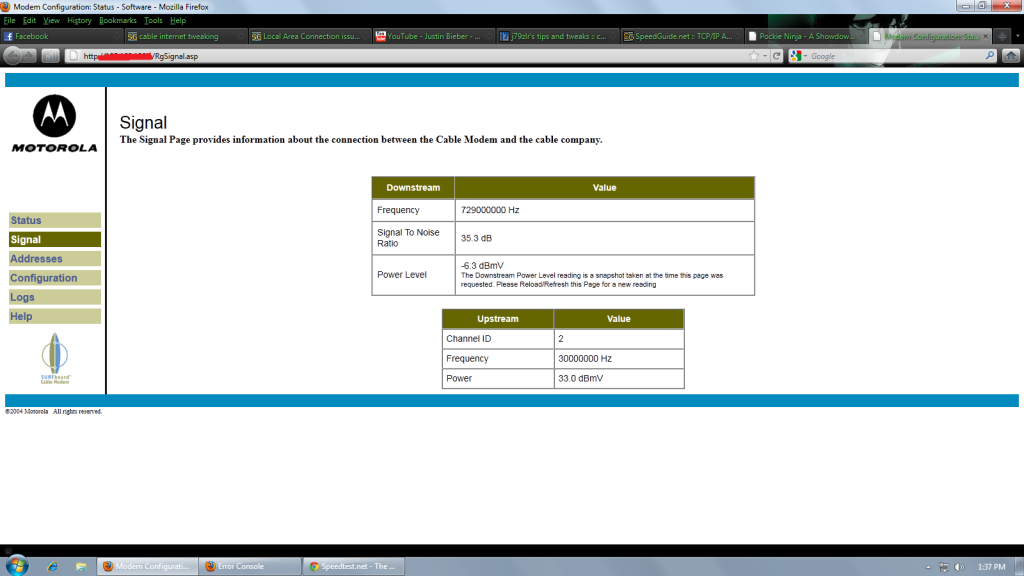This screenshot has height=576, width=1024.
Task: Open the new tab button
Action: [x=1002, y=36]
